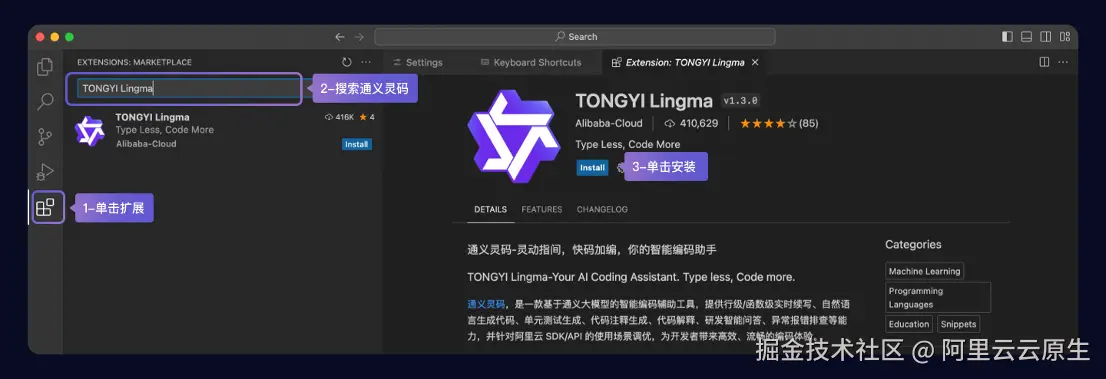Click the Categories heading
The image size is (1106, 379).
pyautogui.click(x=913, y=244)
